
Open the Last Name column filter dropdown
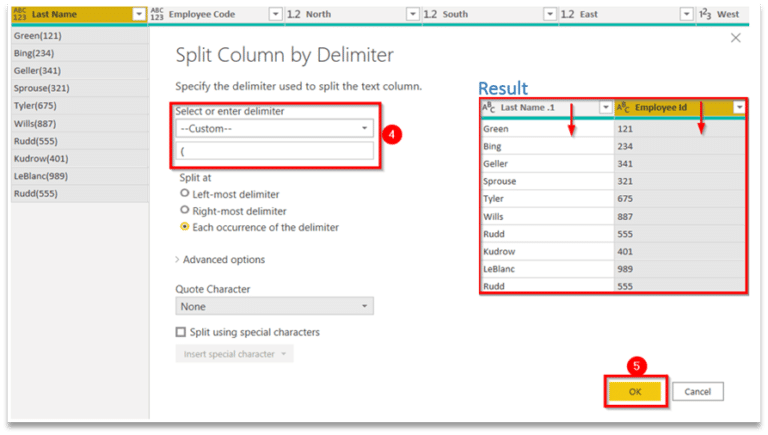[x=139, y=14]
